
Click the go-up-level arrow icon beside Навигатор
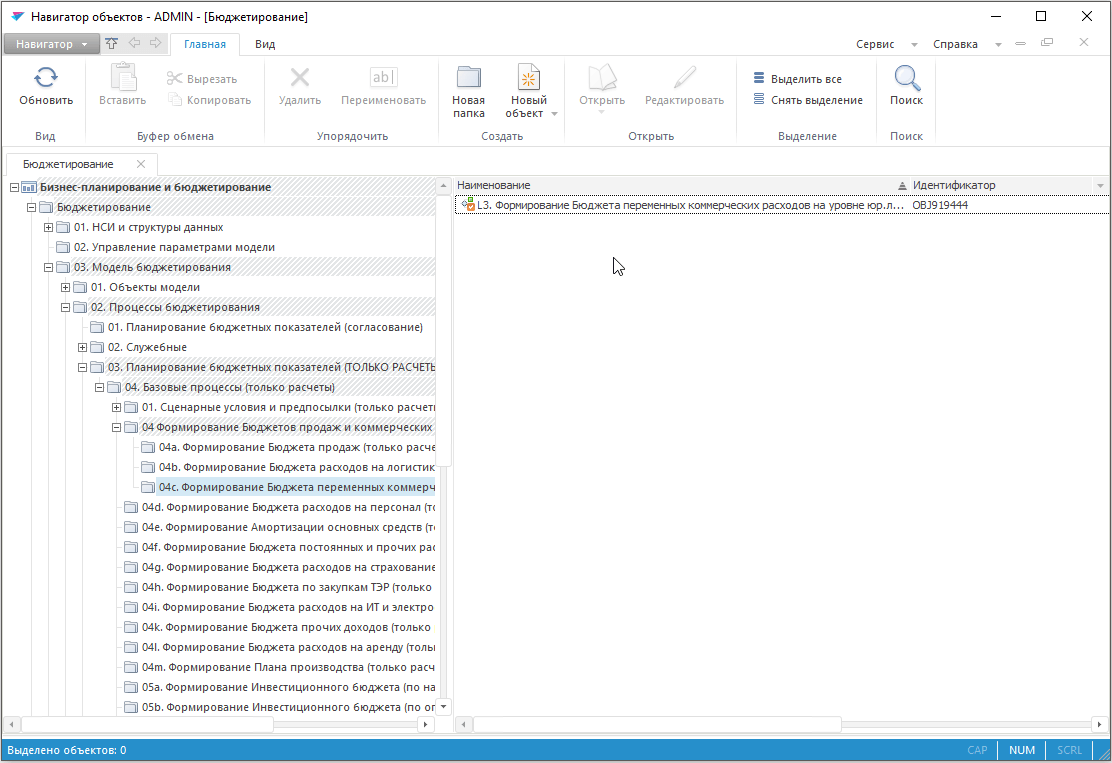[x=111, y=44]
